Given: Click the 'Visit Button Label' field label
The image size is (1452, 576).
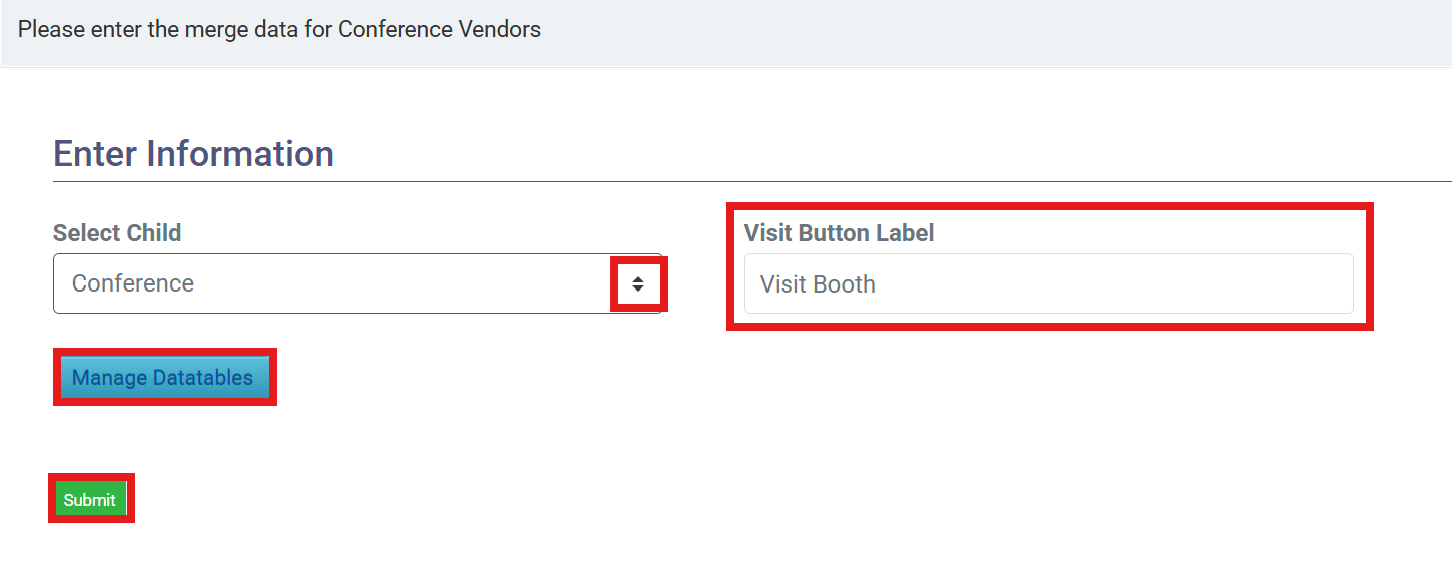Looking at the screenshot, I should point(839,233).
